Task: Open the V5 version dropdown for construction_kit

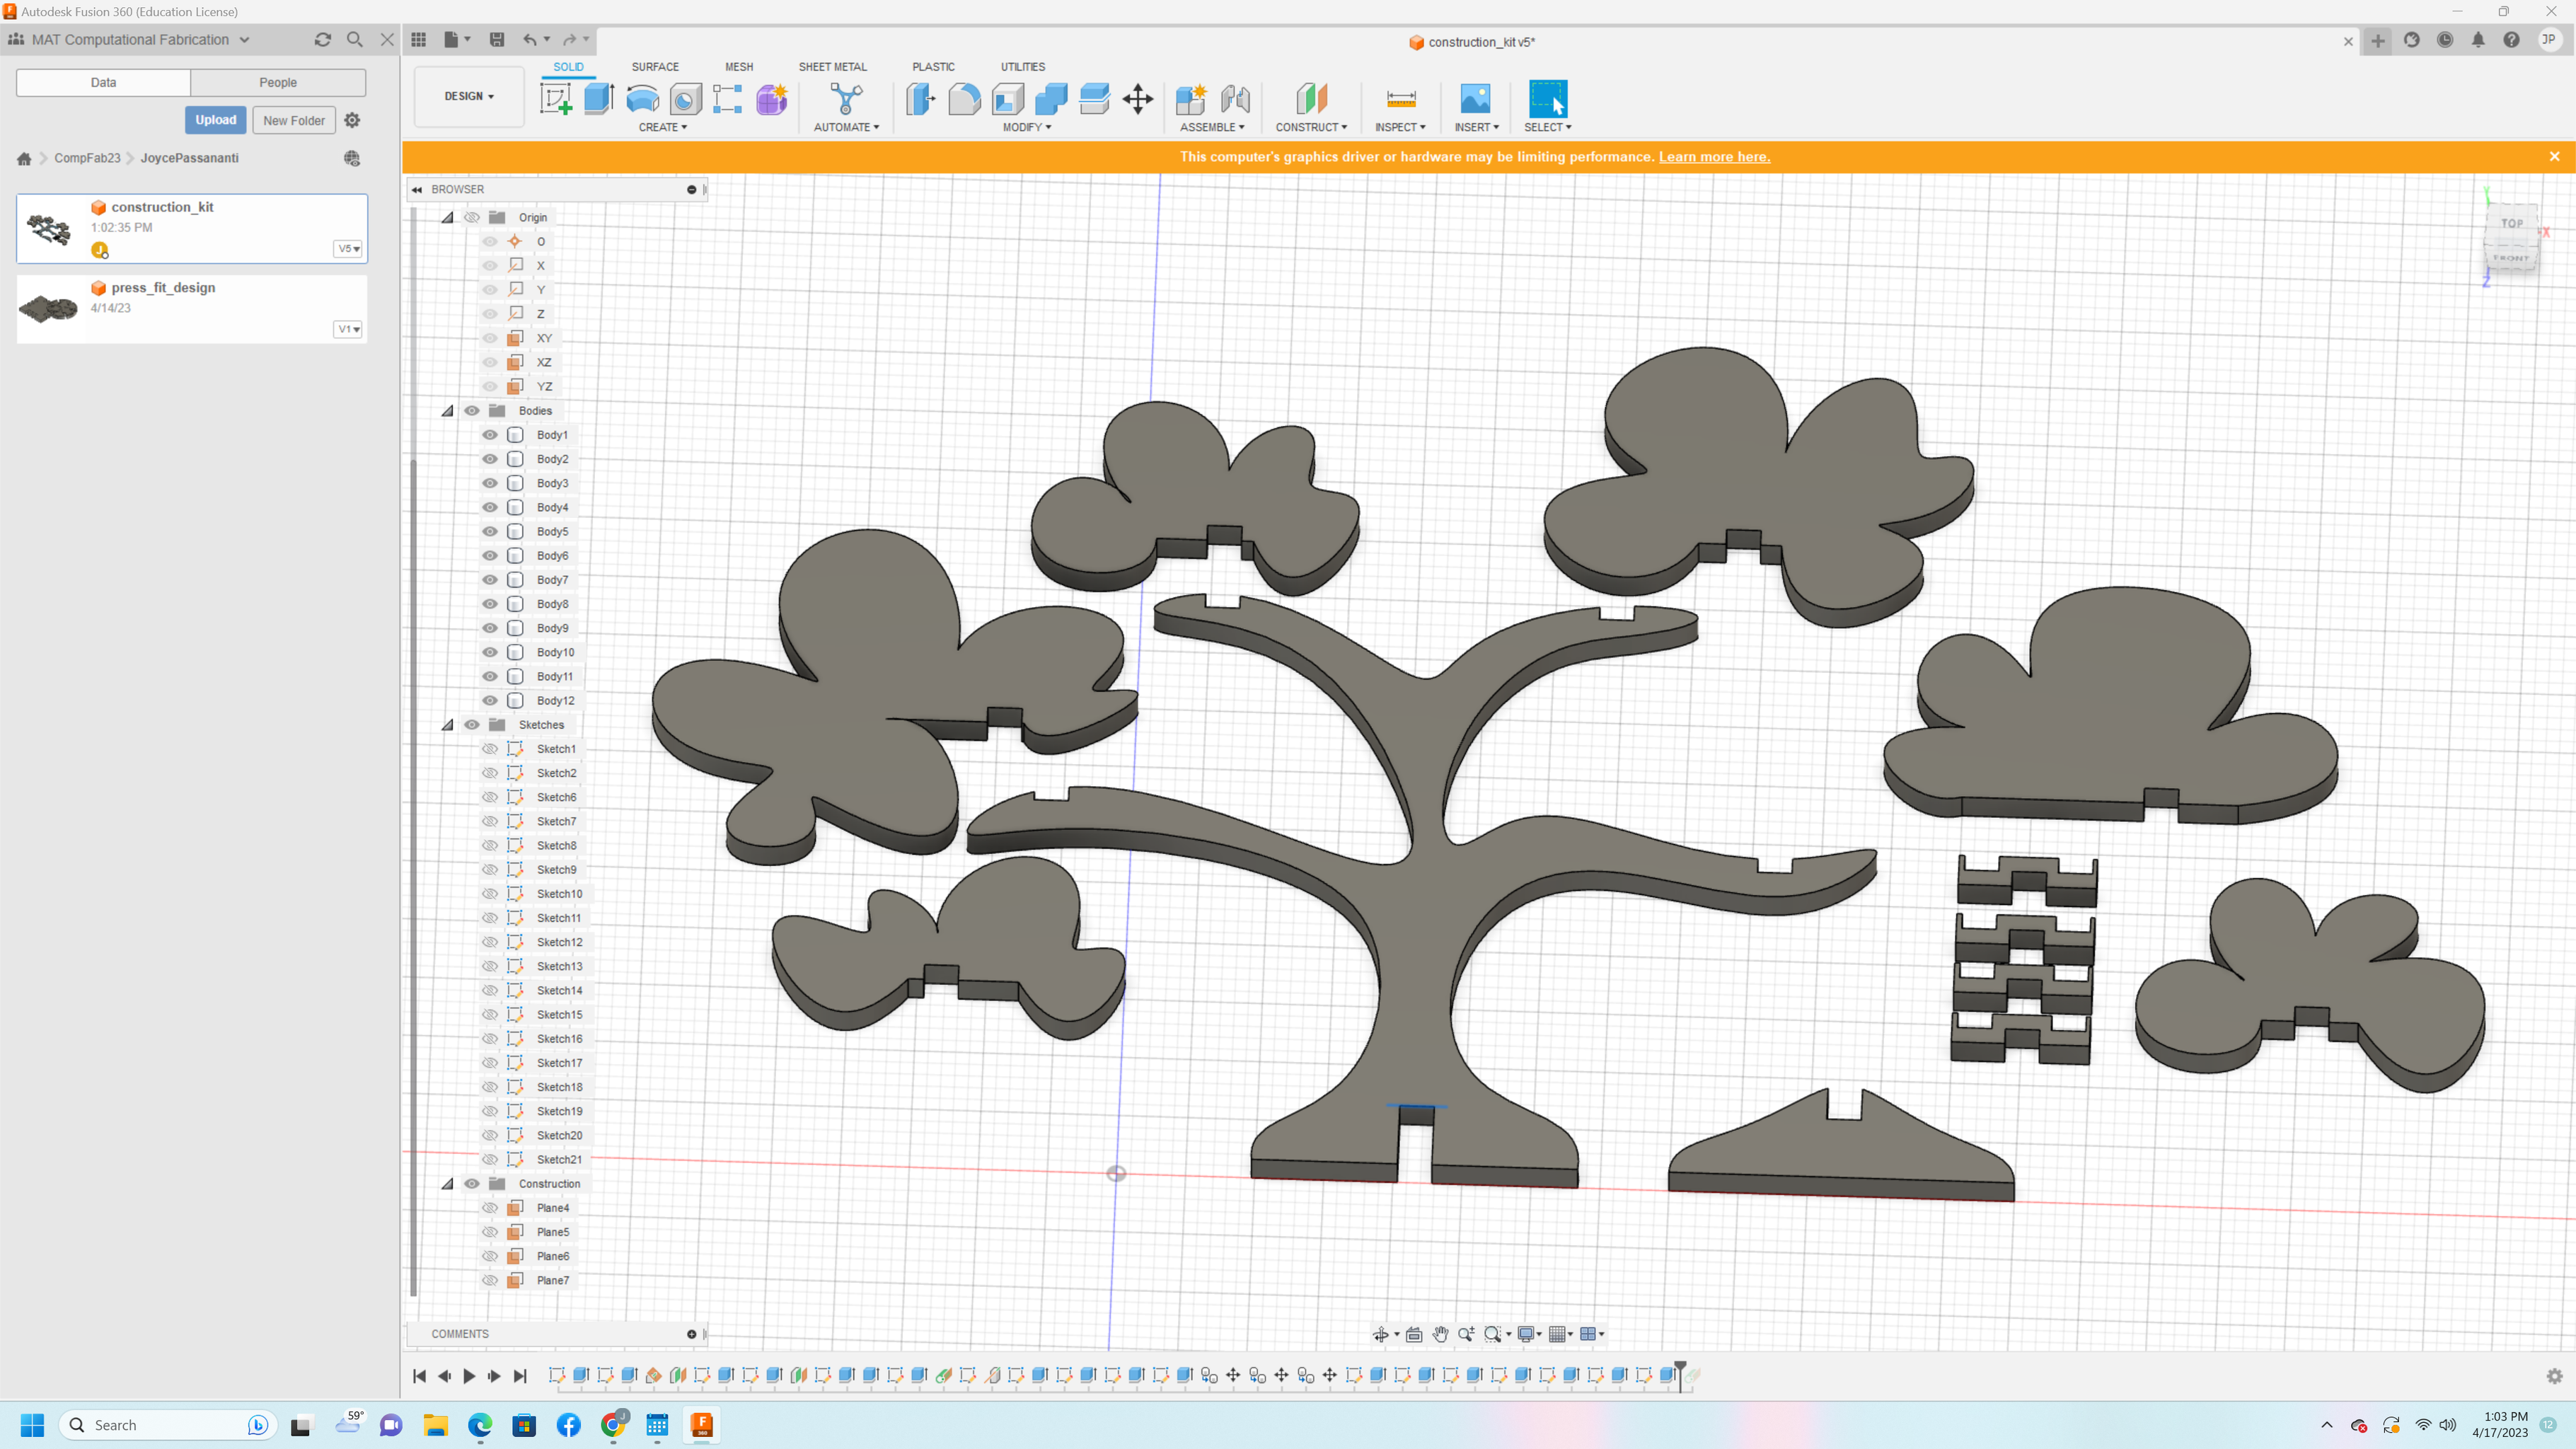Action: click(348, 249)
